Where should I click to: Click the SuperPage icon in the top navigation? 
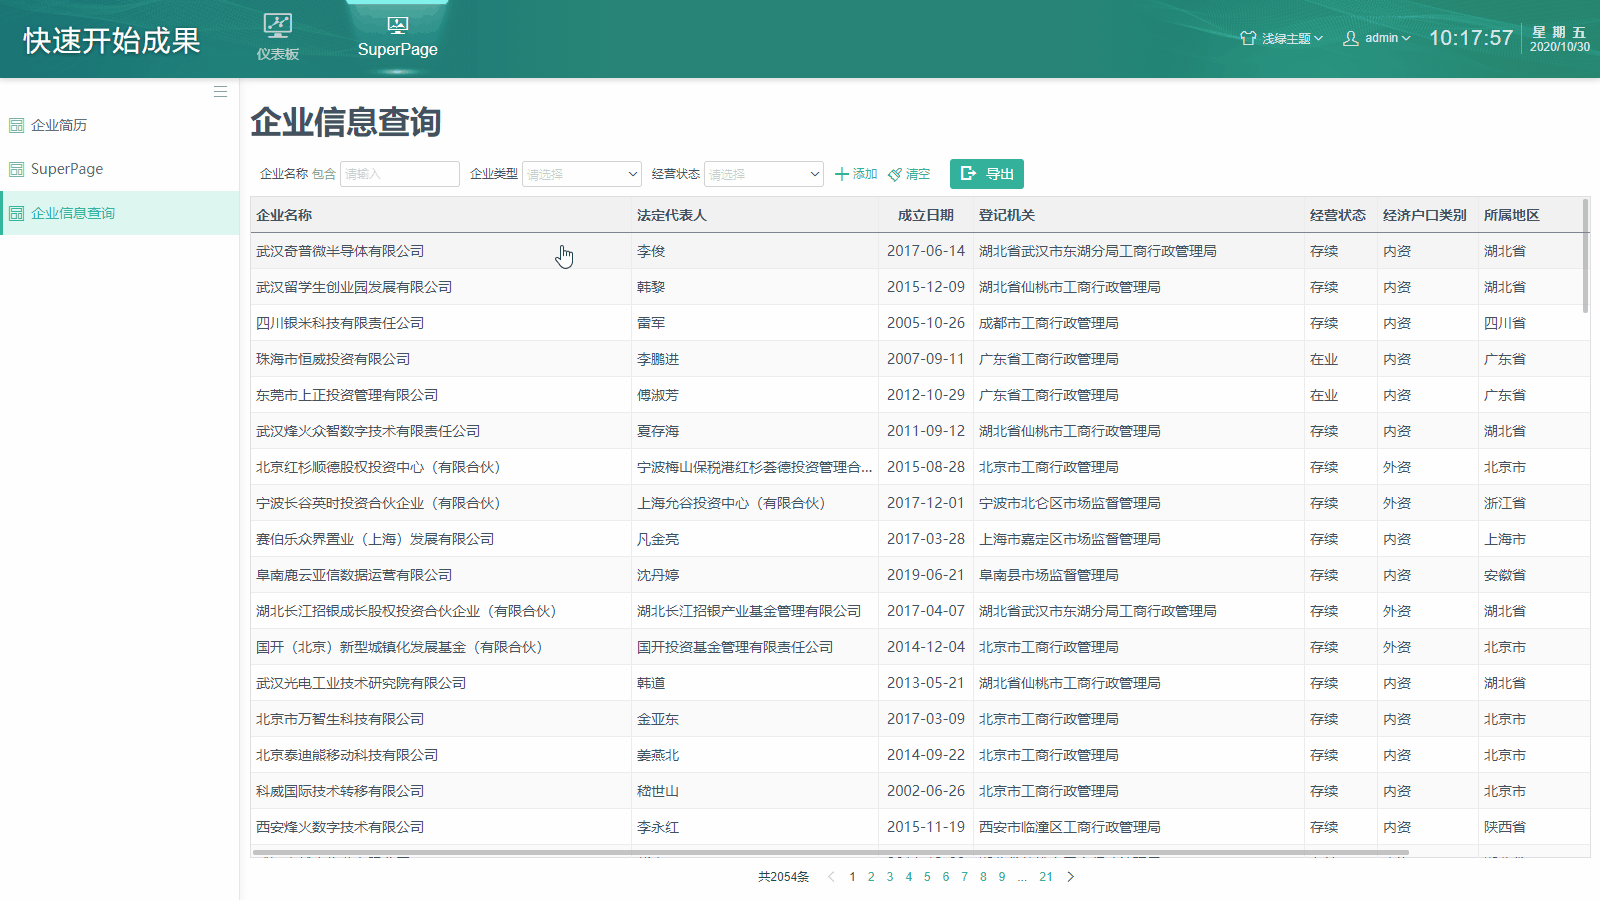[x=396, y=25]
